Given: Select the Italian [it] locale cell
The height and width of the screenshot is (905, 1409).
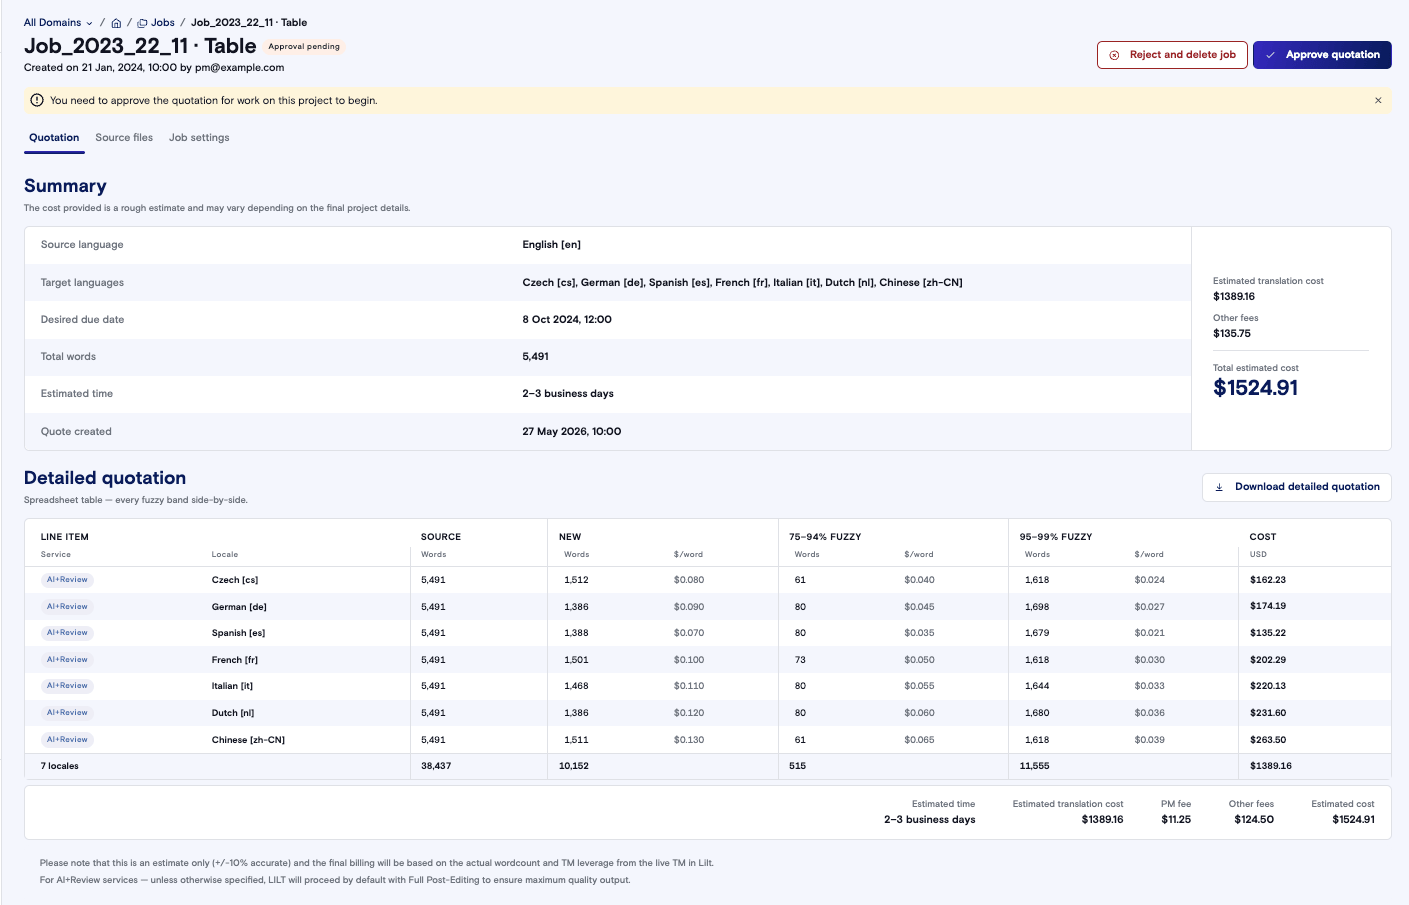Looking at the screenshot, I should coord(232,686).
